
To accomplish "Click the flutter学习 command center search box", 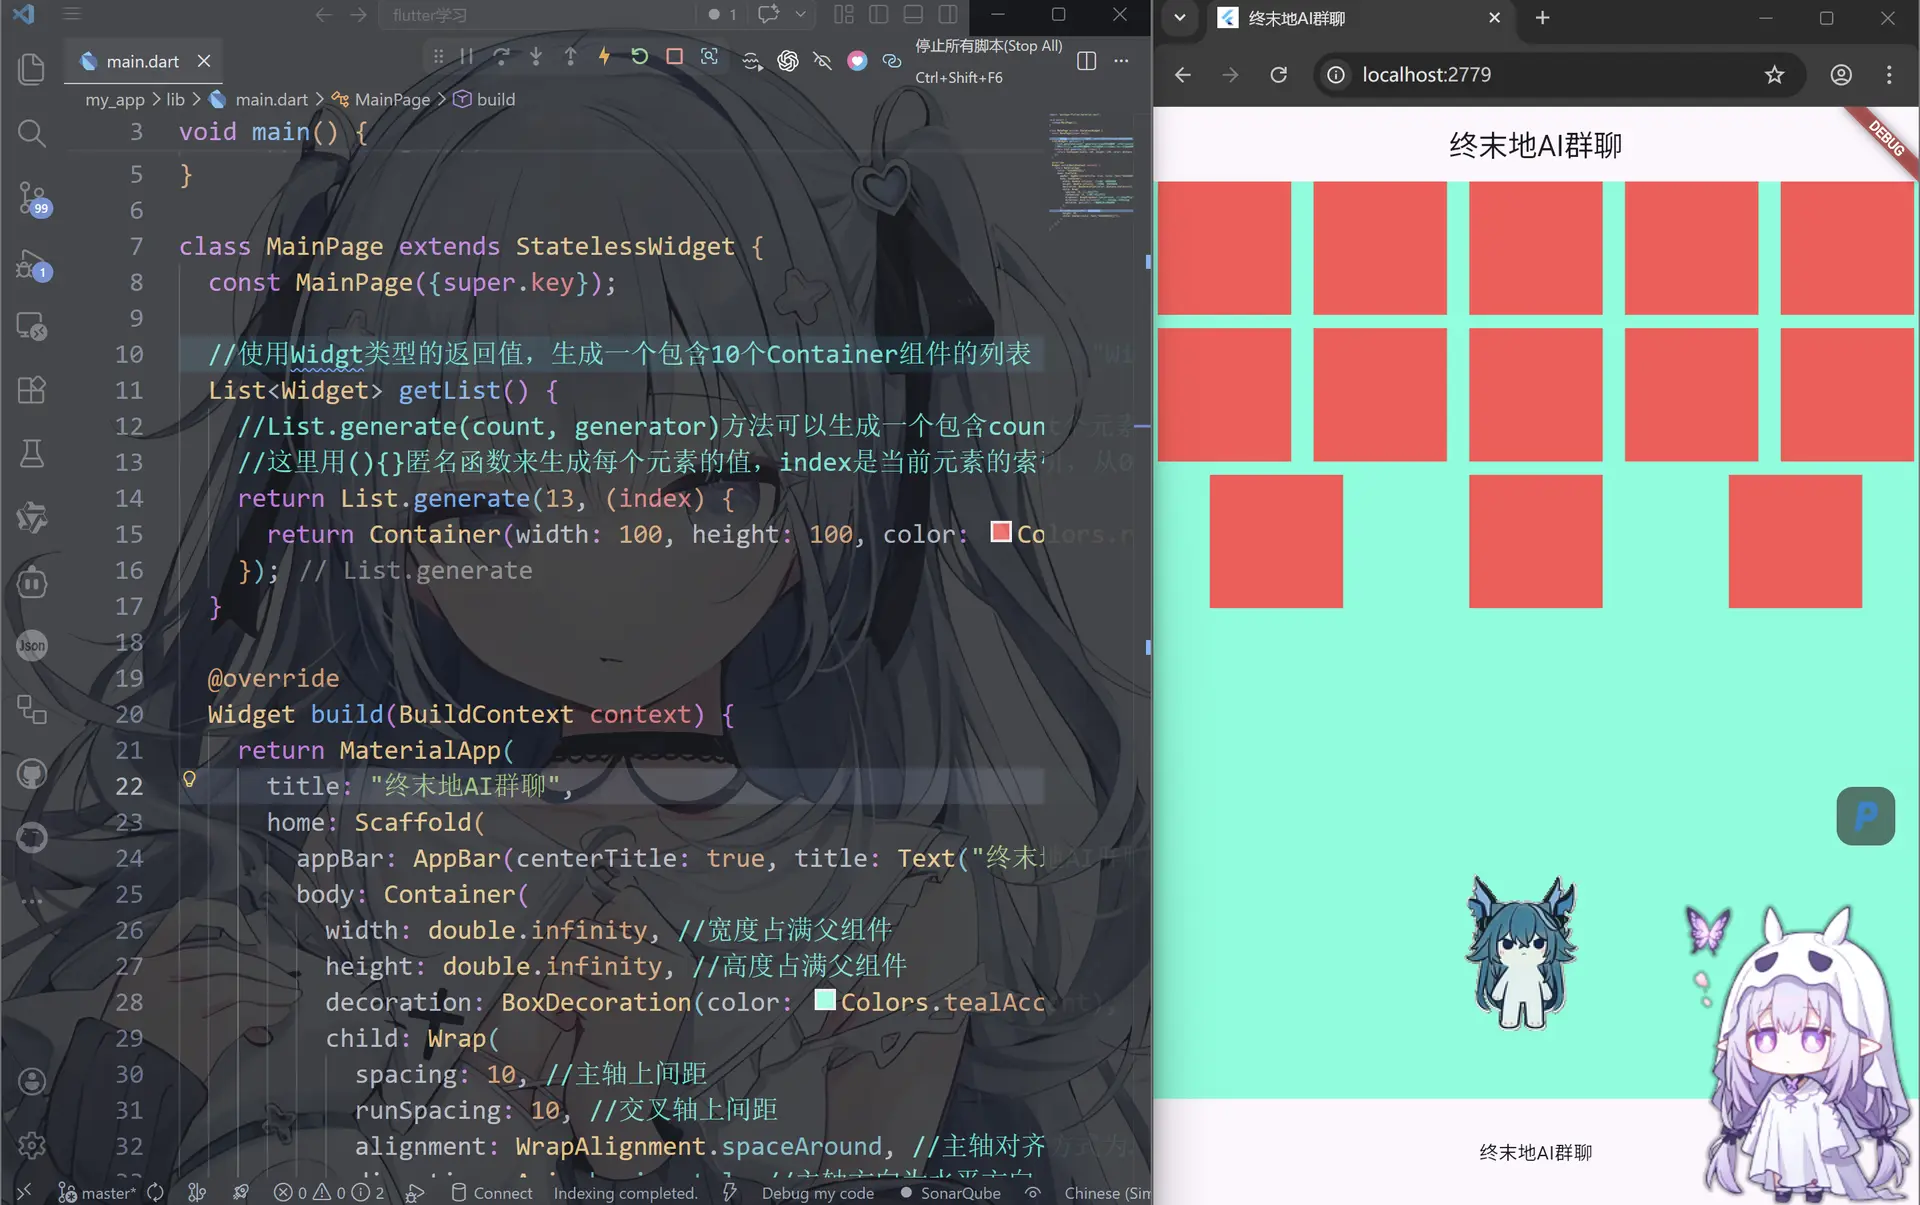I will tap(537, 15).
